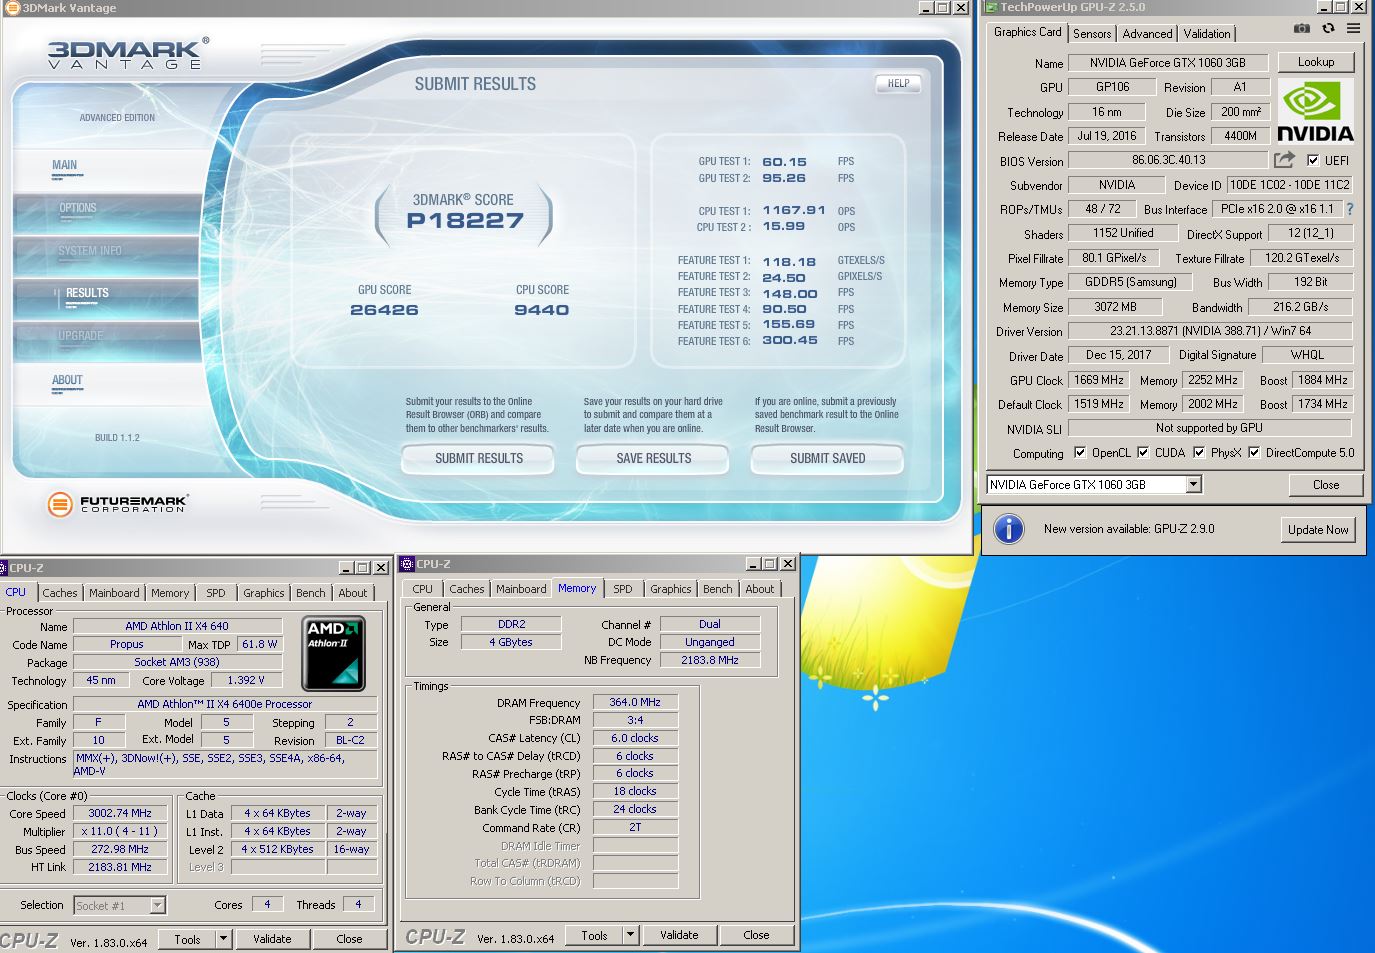This screenshot has width=1375, height=953.
Task: Open Caches tab in left CPU-Z window
Action: 60,593
